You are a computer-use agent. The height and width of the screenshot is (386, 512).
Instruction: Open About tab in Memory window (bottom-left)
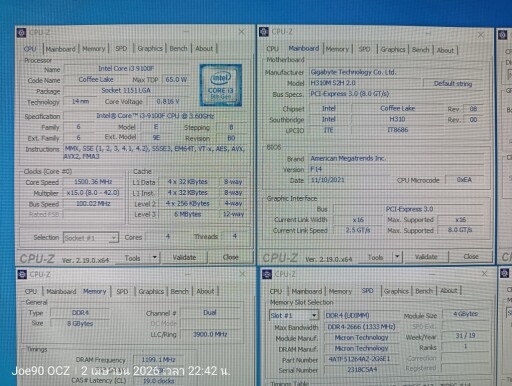pyautogui.click(x=205, y=291)
